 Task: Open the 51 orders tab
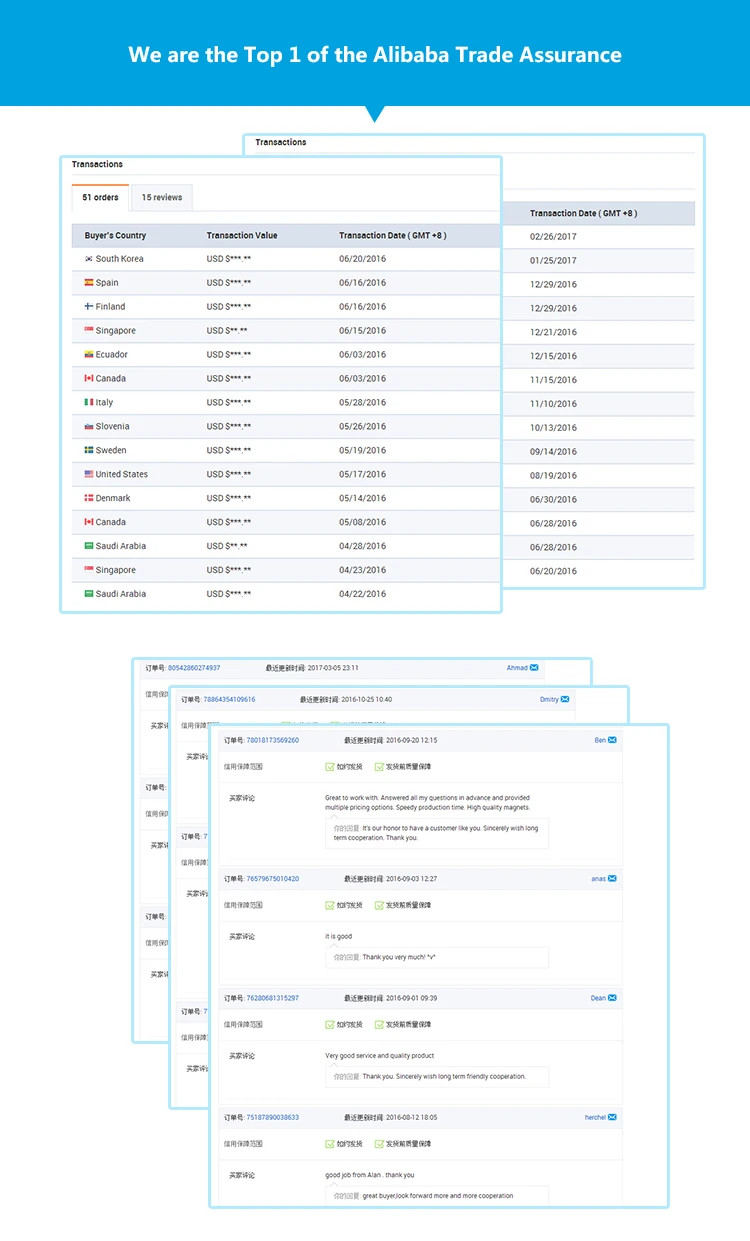tap(100, 197)
